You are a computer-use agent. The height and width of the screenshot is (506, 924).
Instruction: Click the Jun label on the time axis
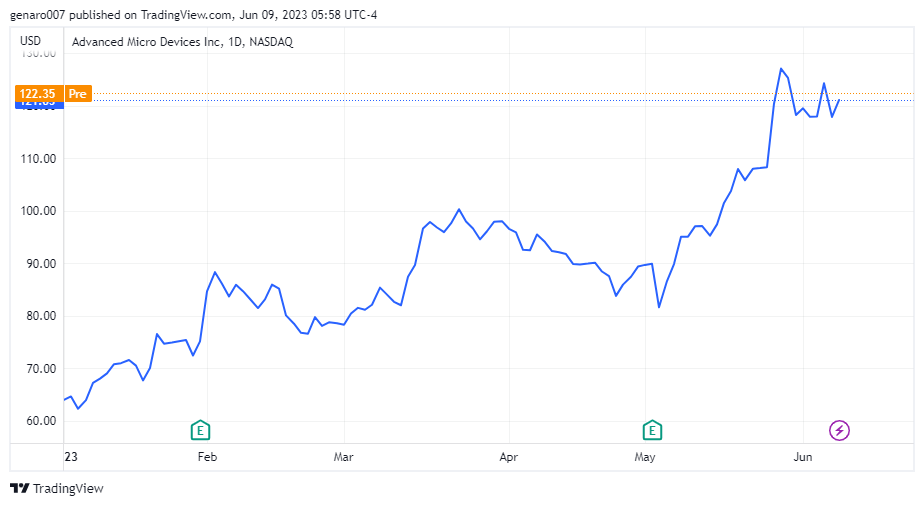coord(803,457)
